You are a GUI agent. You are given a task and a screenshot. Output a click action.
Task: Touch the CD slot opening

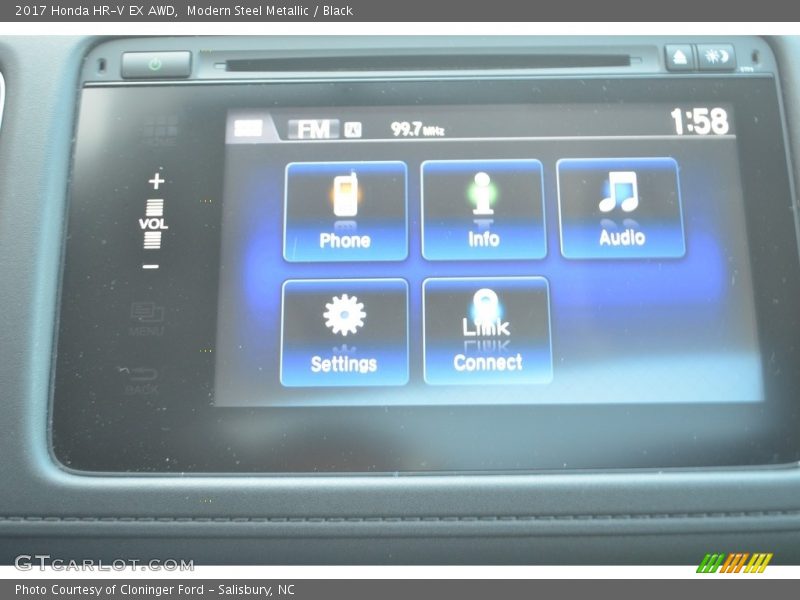coord(428,63)
